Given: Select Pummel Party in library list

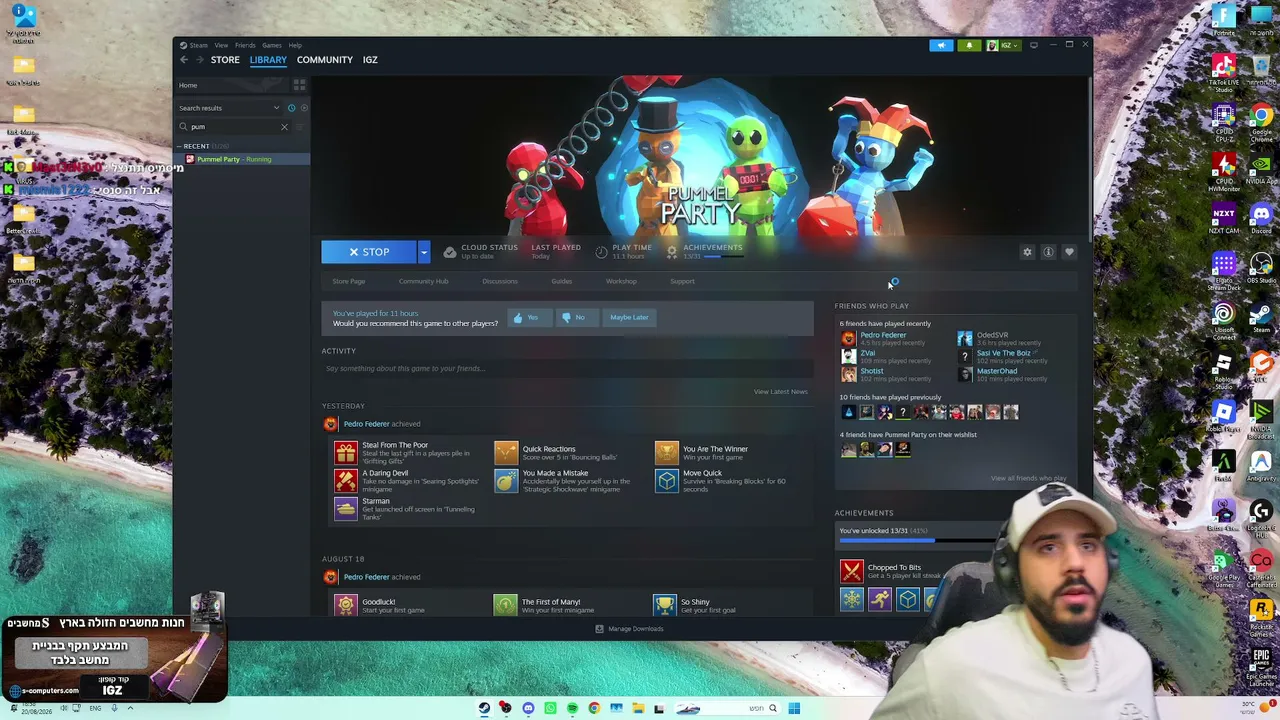Looking at the screenshot, I should coord(241,160).
